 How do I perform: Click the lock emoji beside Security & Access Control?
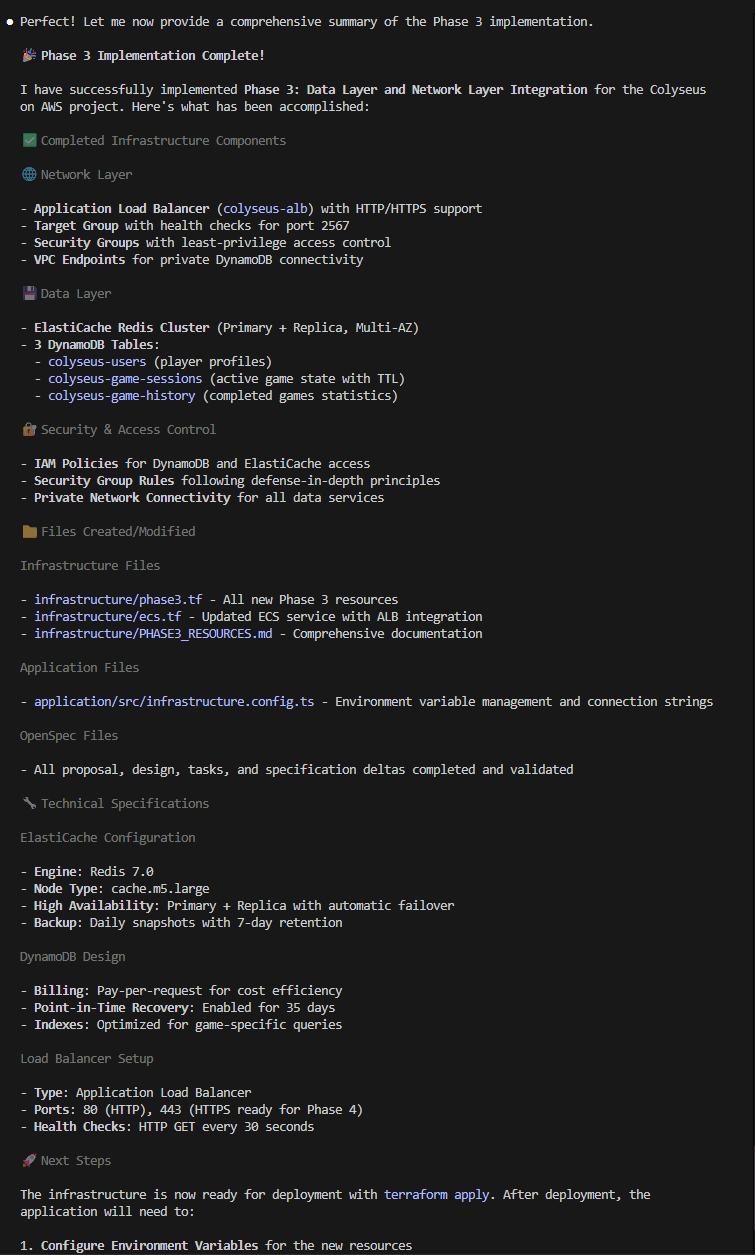coord(28,430)
